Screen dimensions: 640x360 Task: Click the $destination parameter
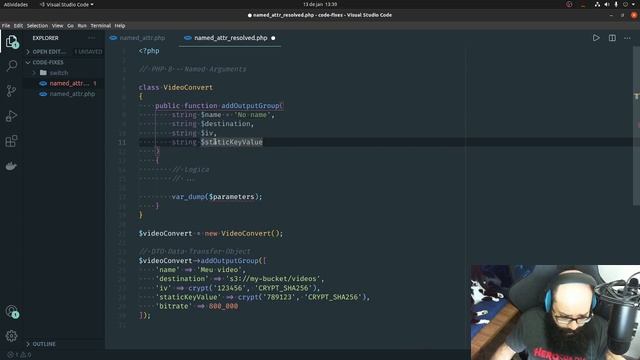coord(225,124)
